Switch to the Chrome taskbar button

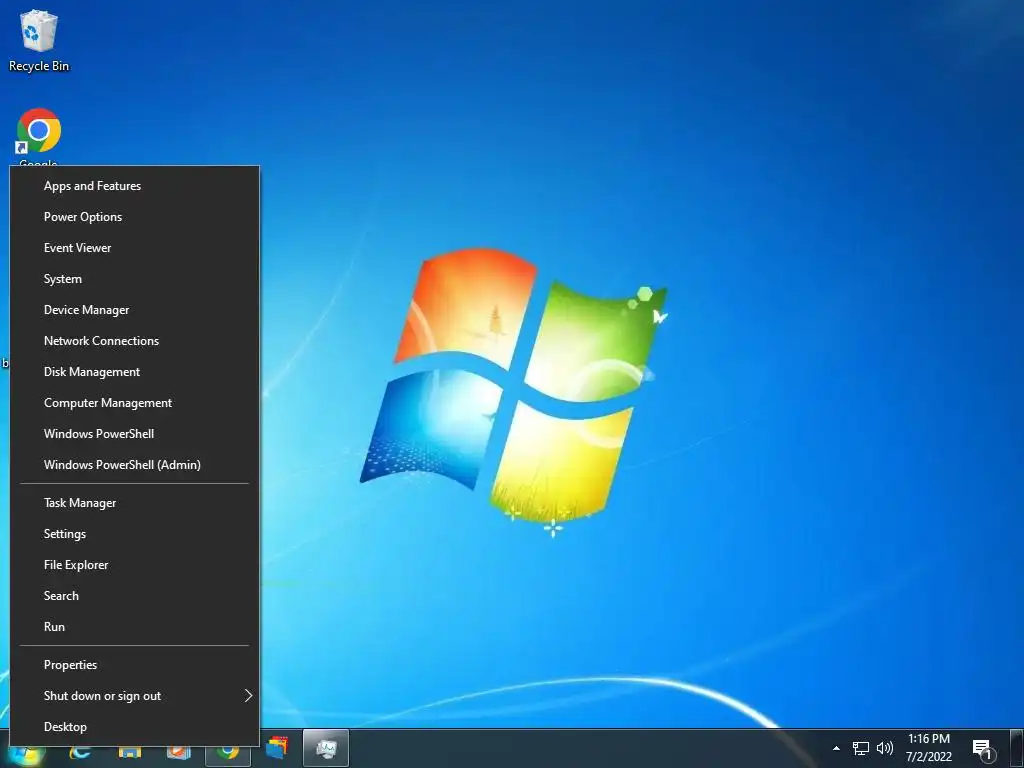pos(228,755)
